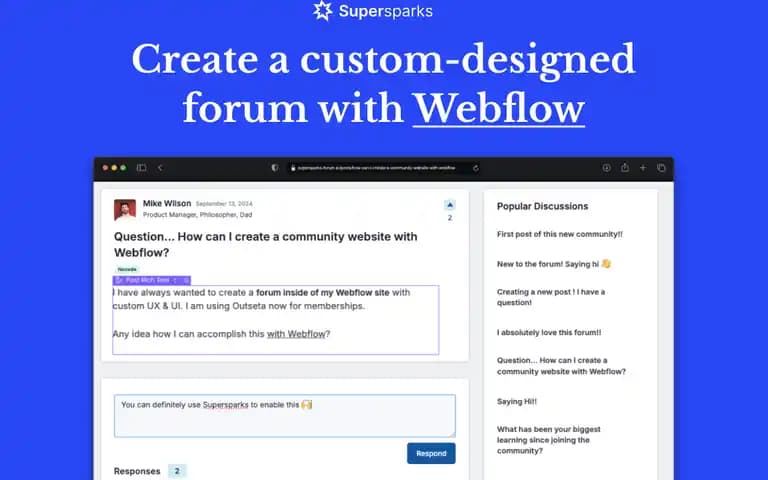
Task: Open 'What has been your biggest learning' discussion
Action: pyautogui.click(x=549, y=440)
